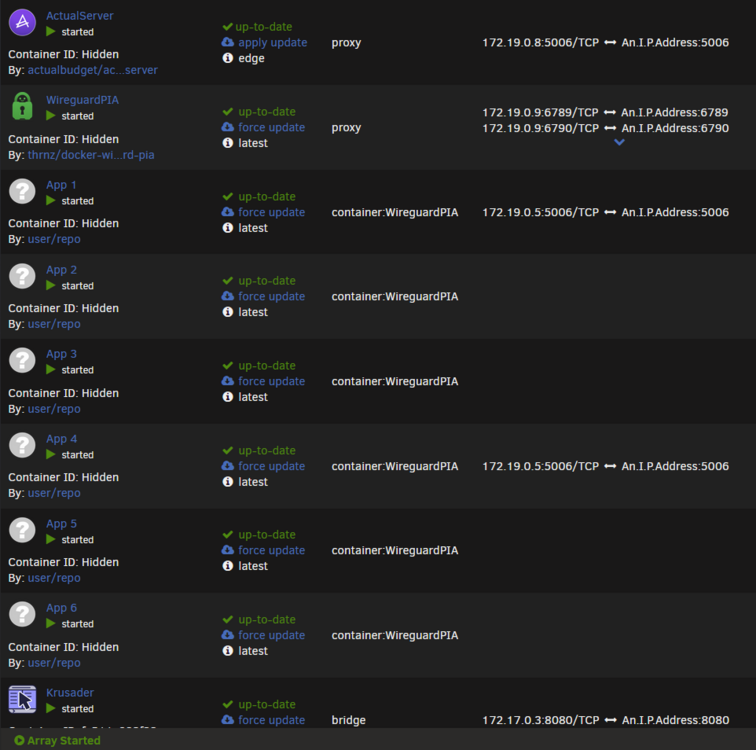Viewport: 756px width, 750px height.
Task: Open the Krusader container name link
Action: pos(70,693)
